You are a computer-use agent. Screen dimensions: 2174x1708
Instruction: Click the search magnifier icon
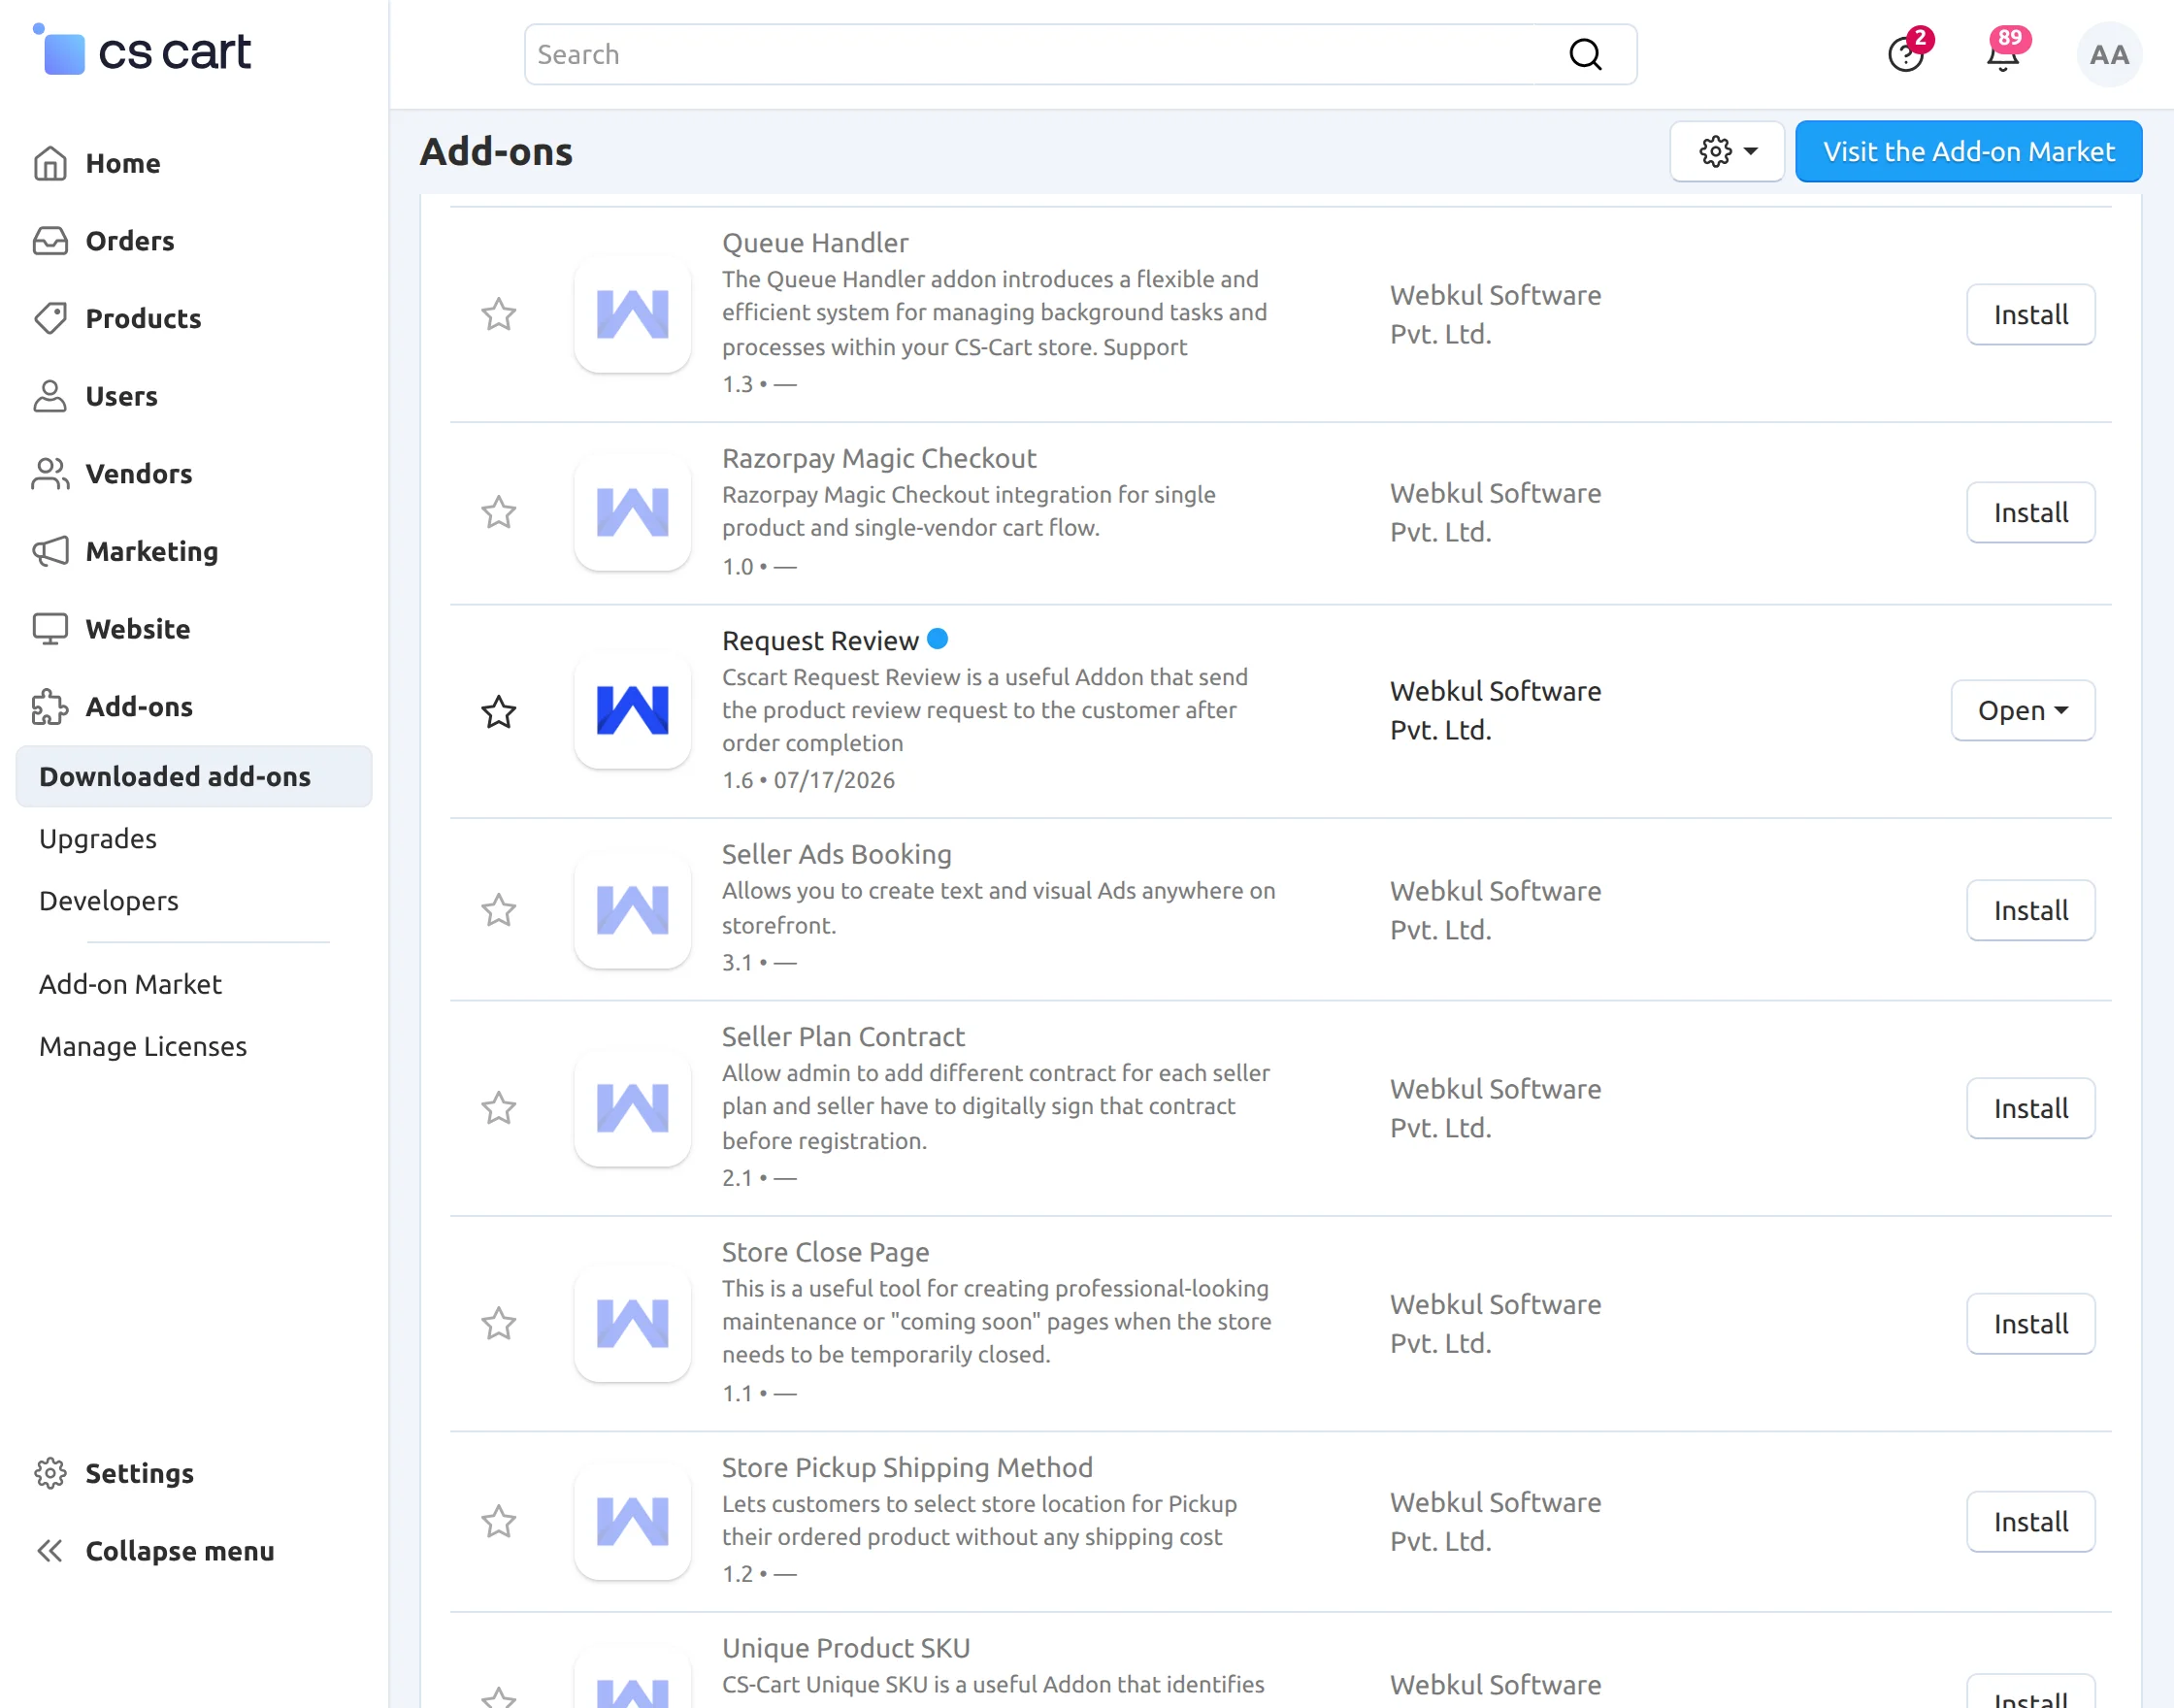point(1585,54)
